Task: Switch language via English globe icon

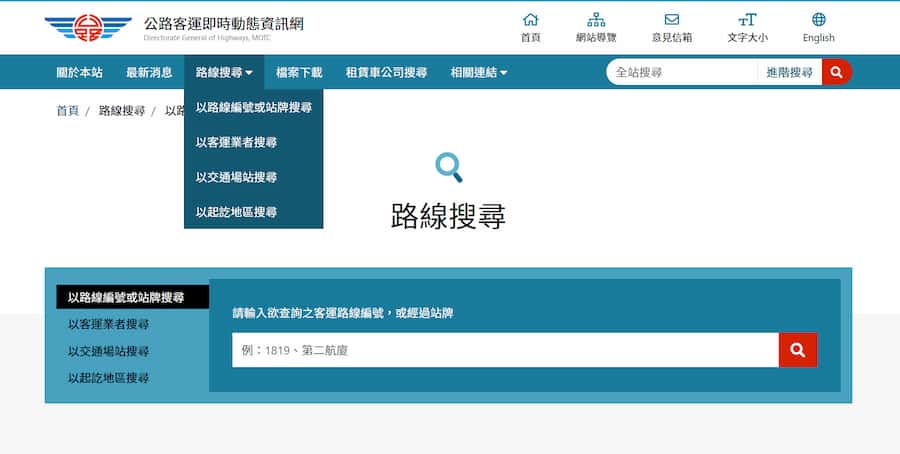Action: (818, 20)
